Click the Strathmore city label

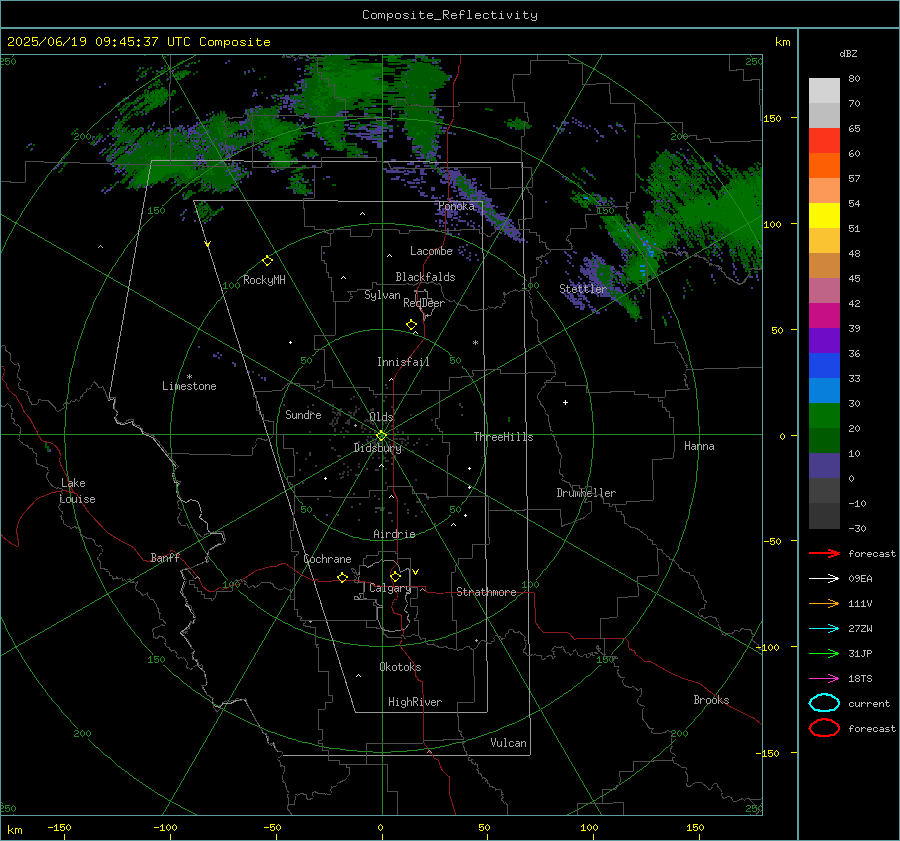coord(486,592)
